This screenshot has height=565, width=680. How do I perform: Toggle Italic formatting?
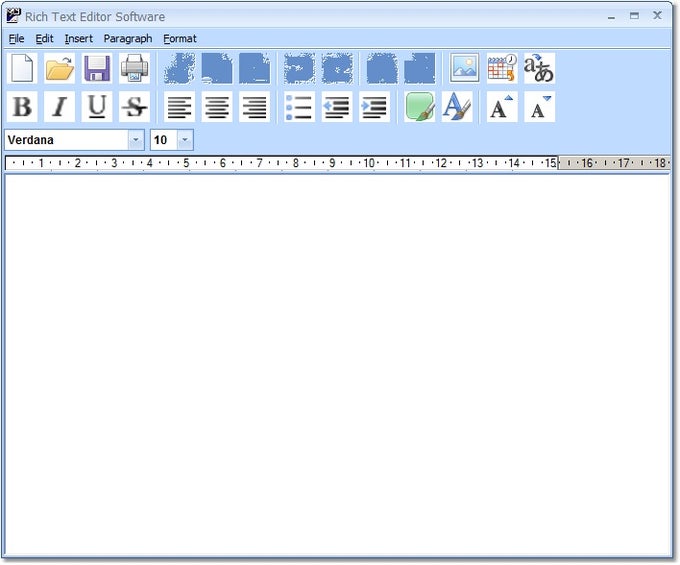[60, 107]
